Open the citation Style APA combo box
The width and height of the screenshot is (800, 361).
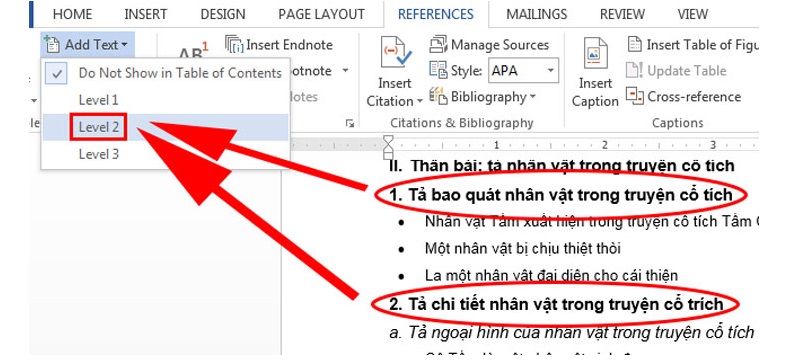point(523,70)
